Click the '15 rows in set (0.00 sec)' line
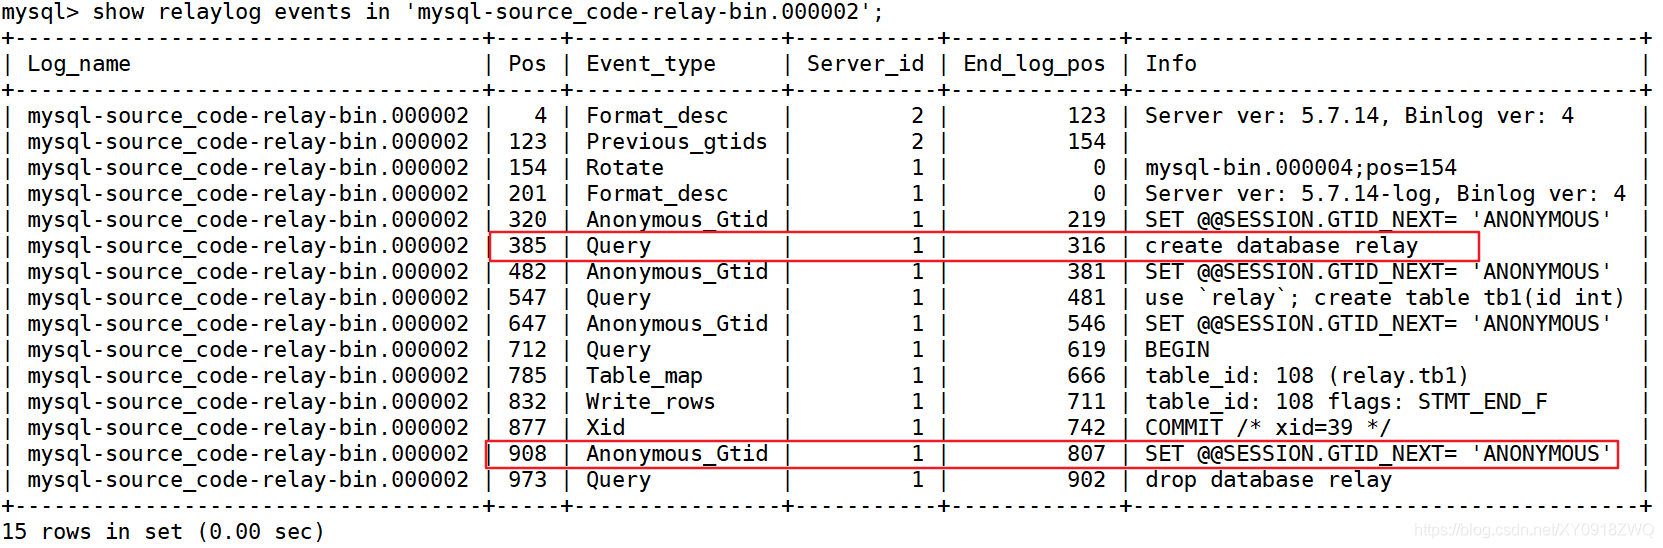1663x548 pixels. click(x=163, y=532)
